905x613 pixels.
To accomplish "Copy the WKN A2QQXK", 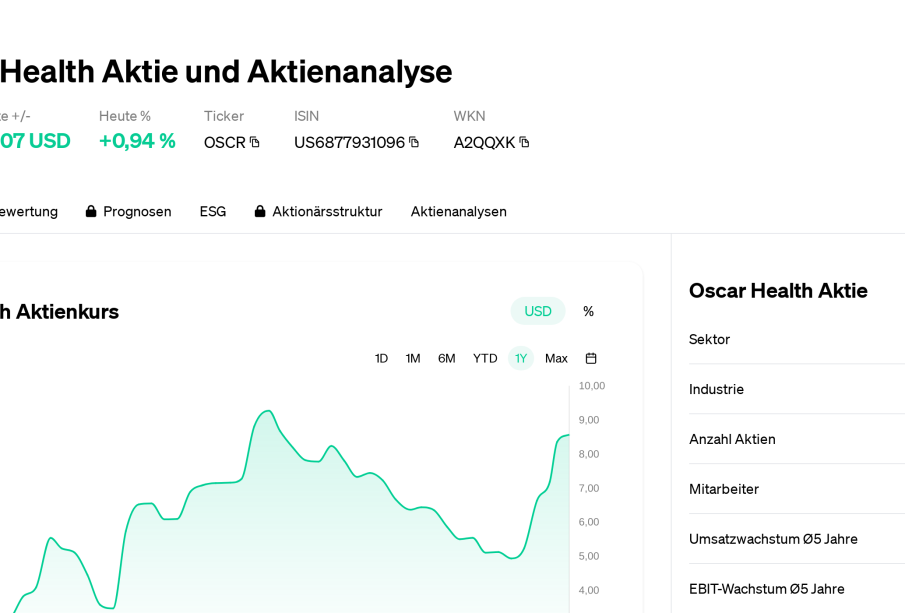I will click(524, 142).
